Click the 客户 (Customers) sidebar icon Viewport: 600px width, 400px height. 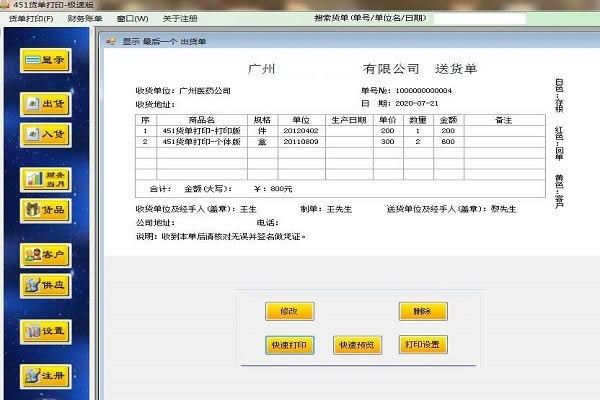47,256
